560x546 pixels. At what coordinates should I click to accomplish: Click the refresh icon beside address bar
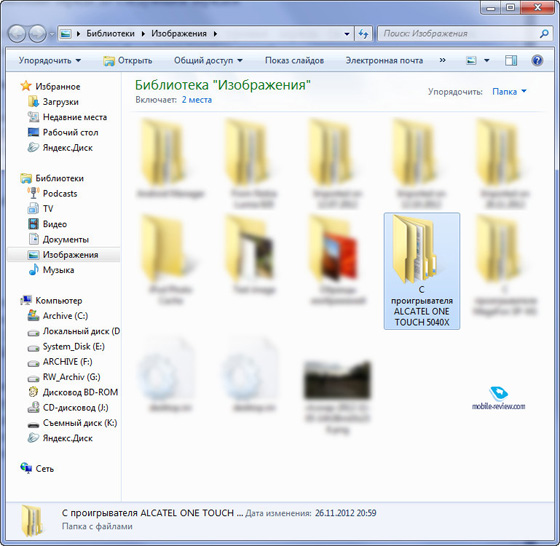(363, 34)
